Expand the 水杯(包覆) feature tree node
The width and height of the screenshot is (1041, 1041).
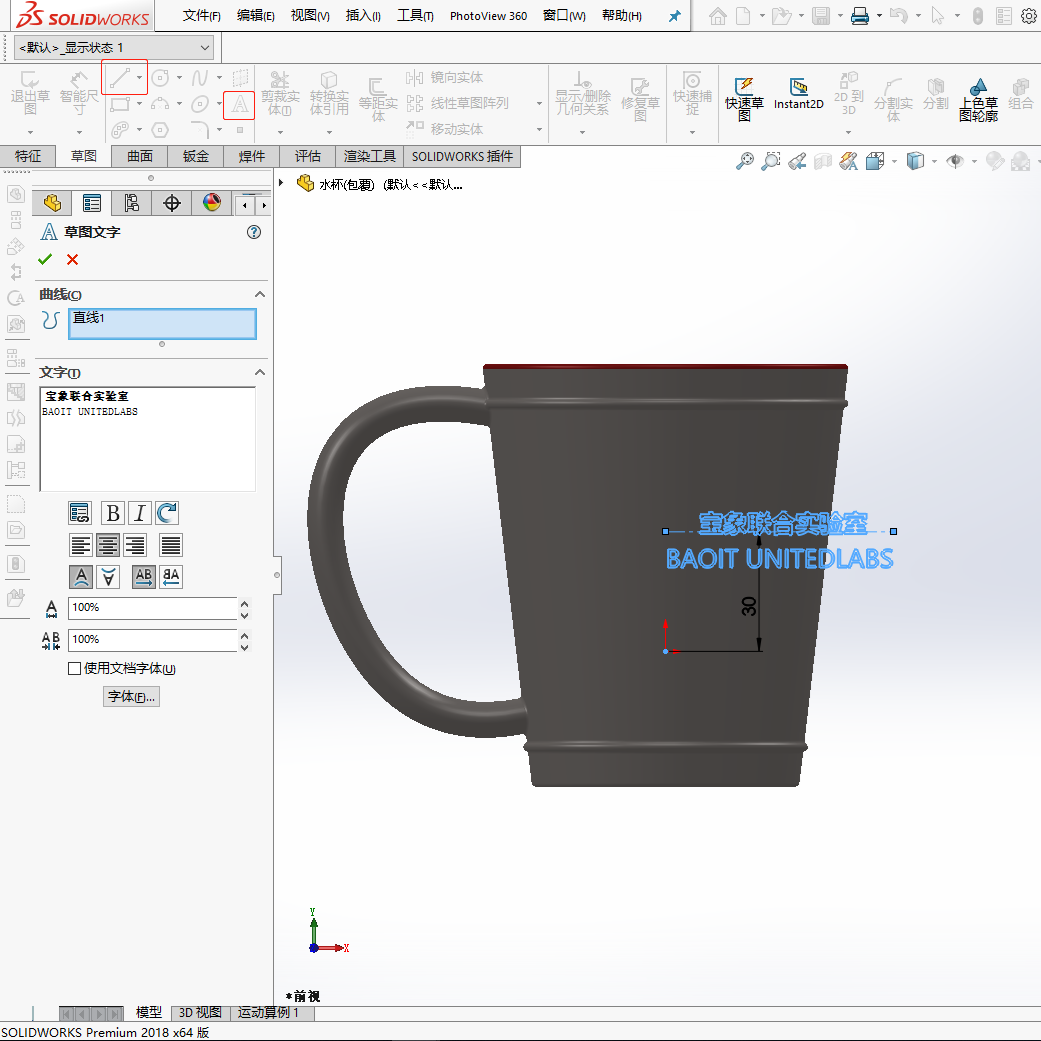[x=281, y=183]
